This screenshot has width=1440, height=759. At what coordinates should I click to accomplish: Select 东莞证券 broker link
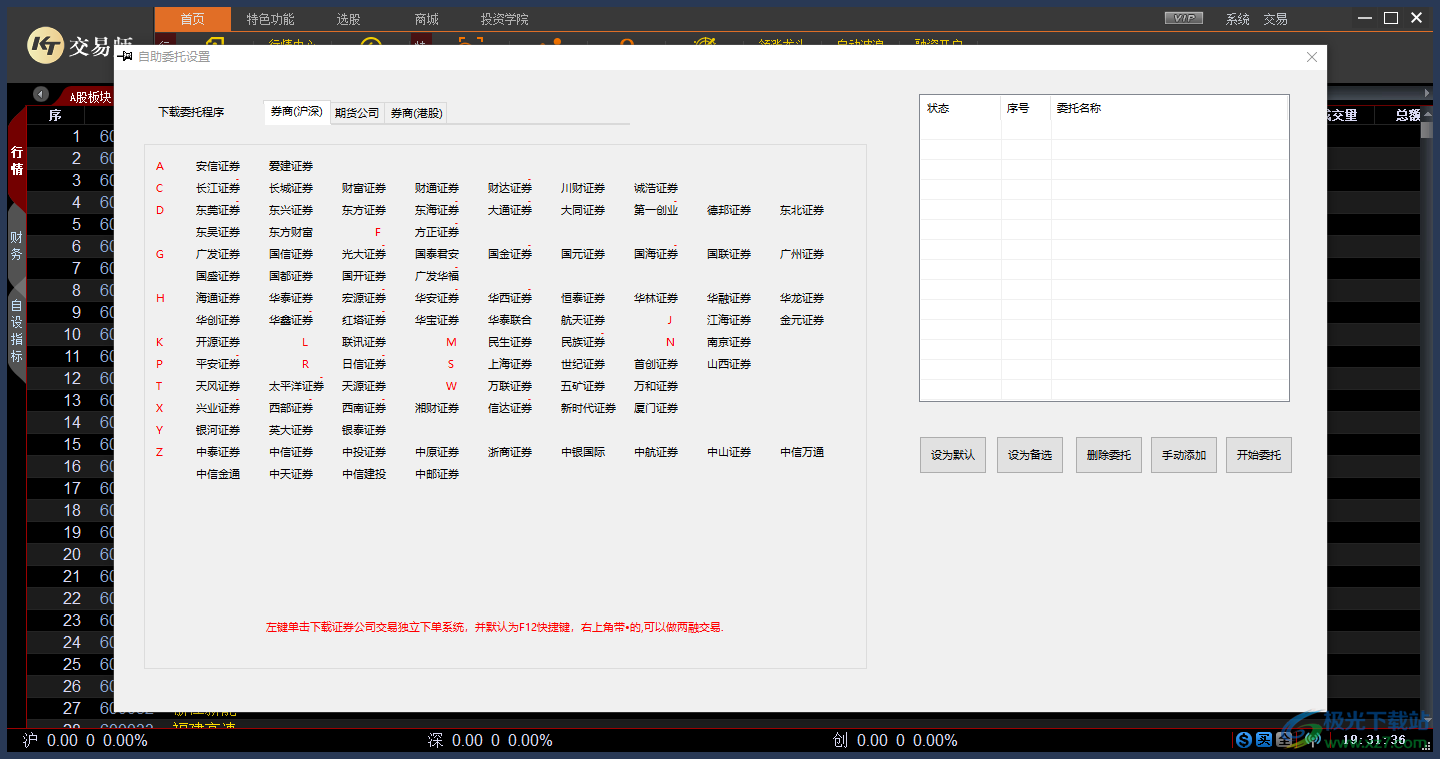click(218, 210)
